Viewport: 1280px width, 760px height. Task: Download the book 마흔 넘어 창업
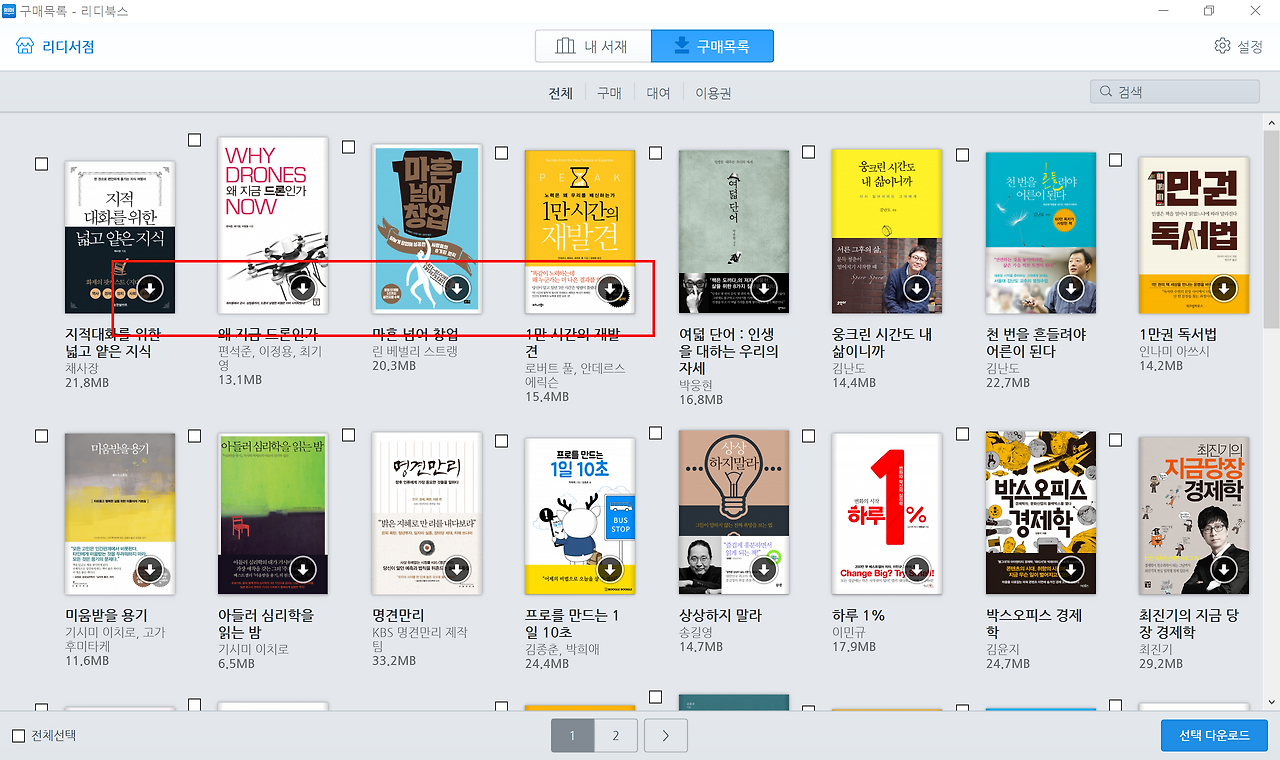point(457,290)
